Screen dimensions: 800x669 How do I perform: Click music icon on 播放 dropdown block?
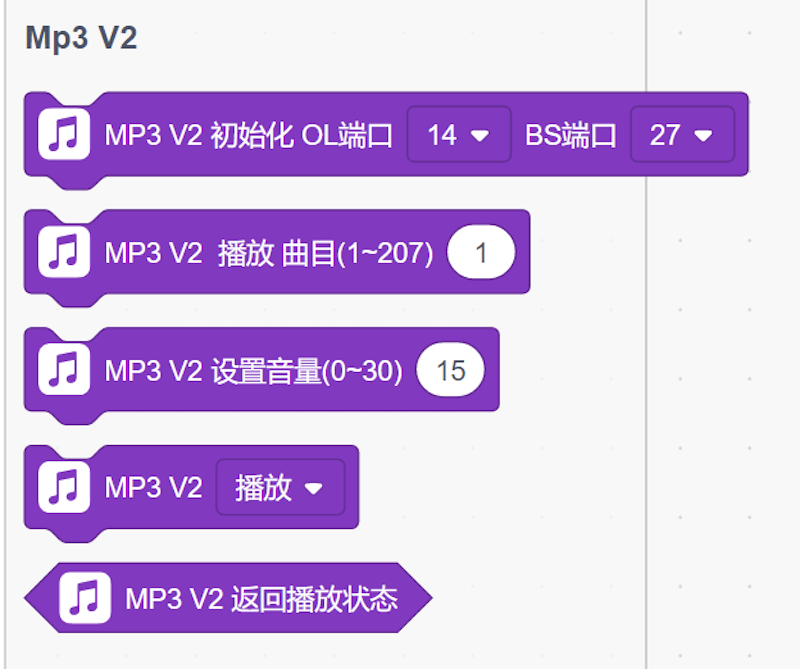[x=64, y=487]
